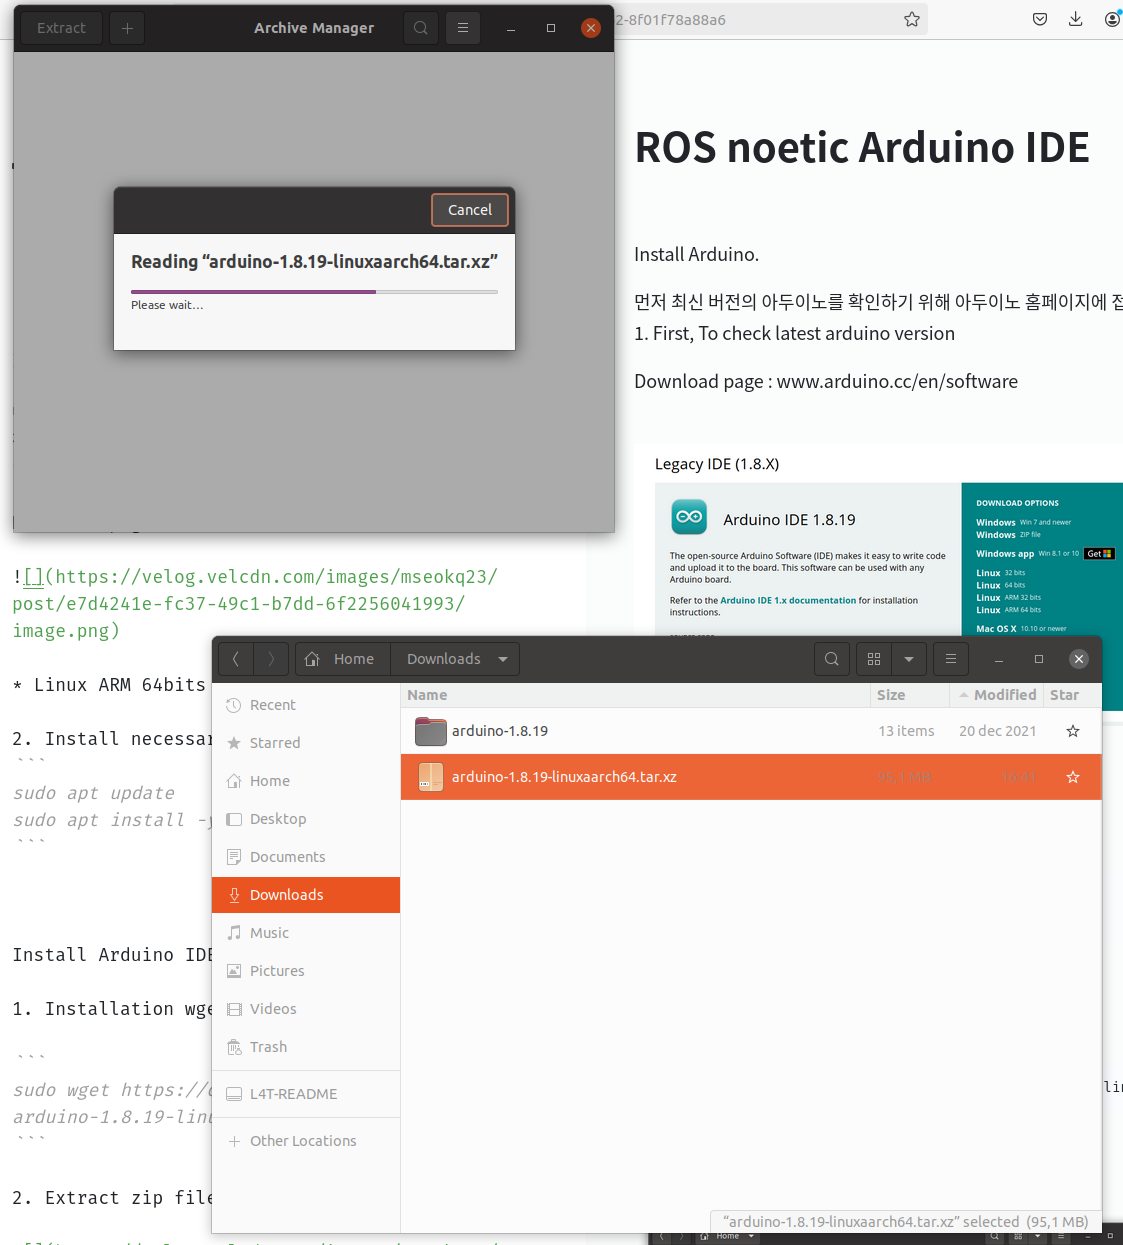The image size is (1123, 1245).
Task: Open browser account icon
Action: click(1113, 19)
